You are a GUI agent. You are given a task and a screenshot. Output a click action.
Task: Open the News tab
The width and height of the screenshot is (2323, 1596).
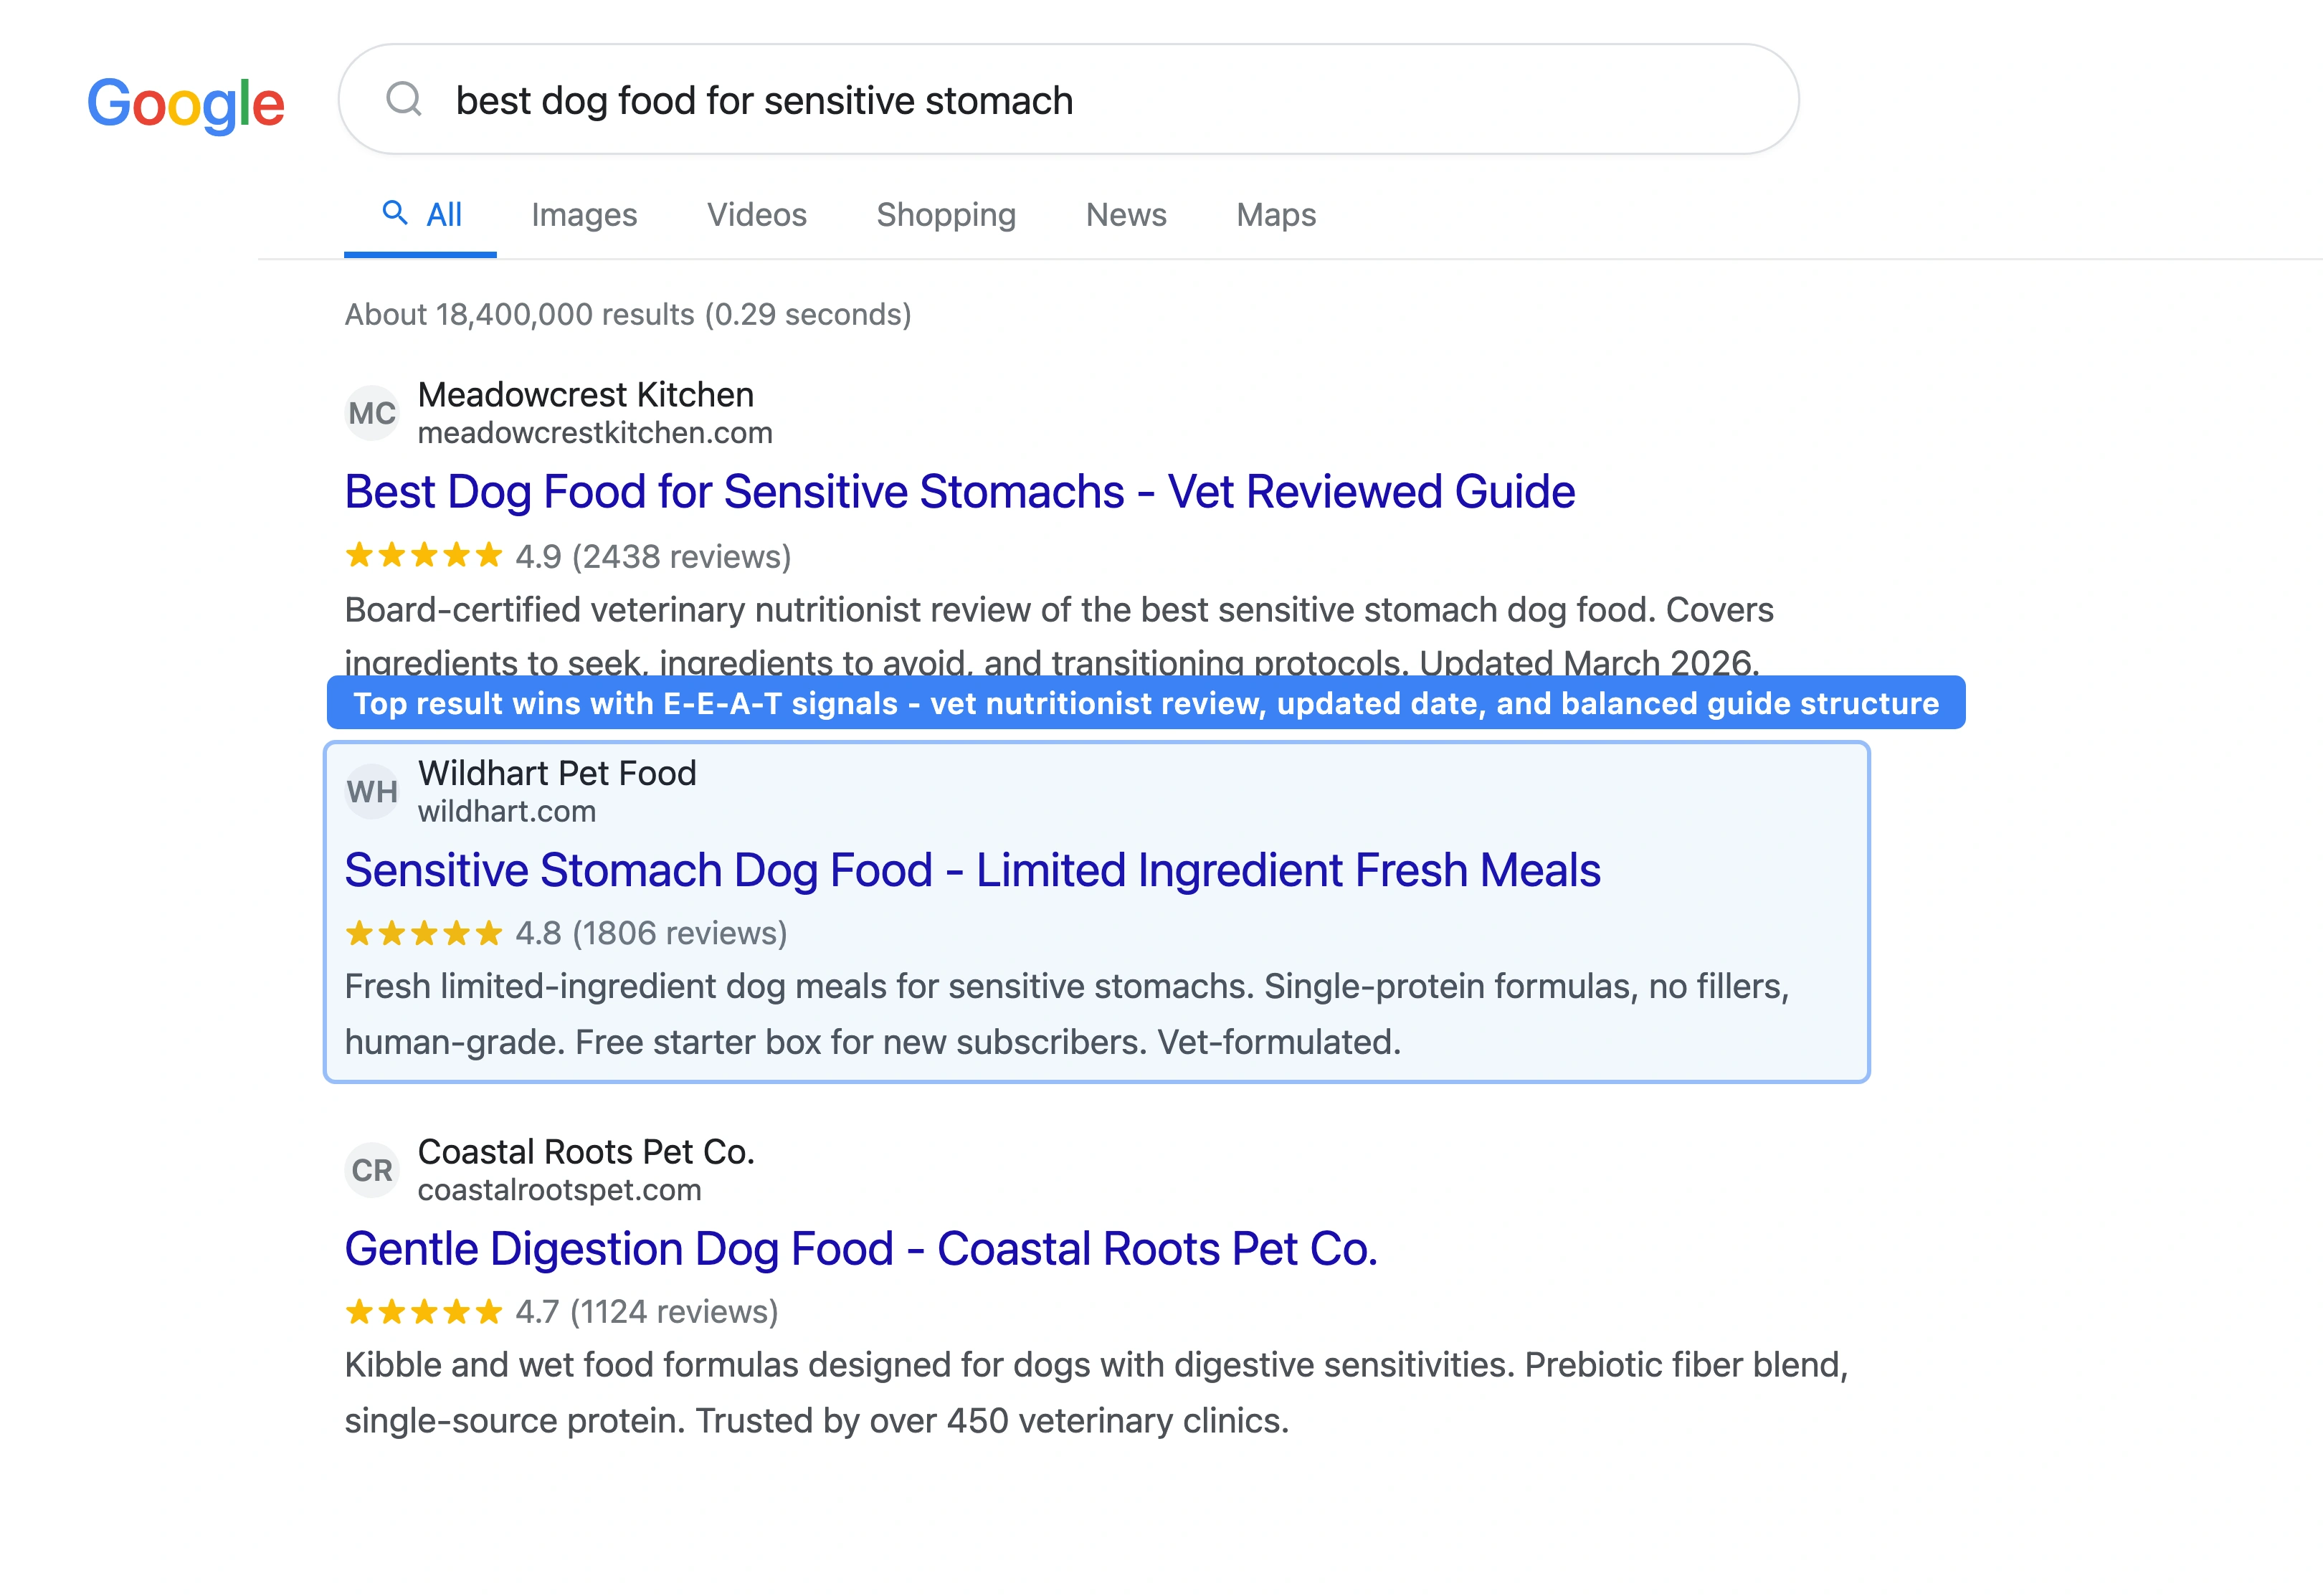[x=1125, y=214]
